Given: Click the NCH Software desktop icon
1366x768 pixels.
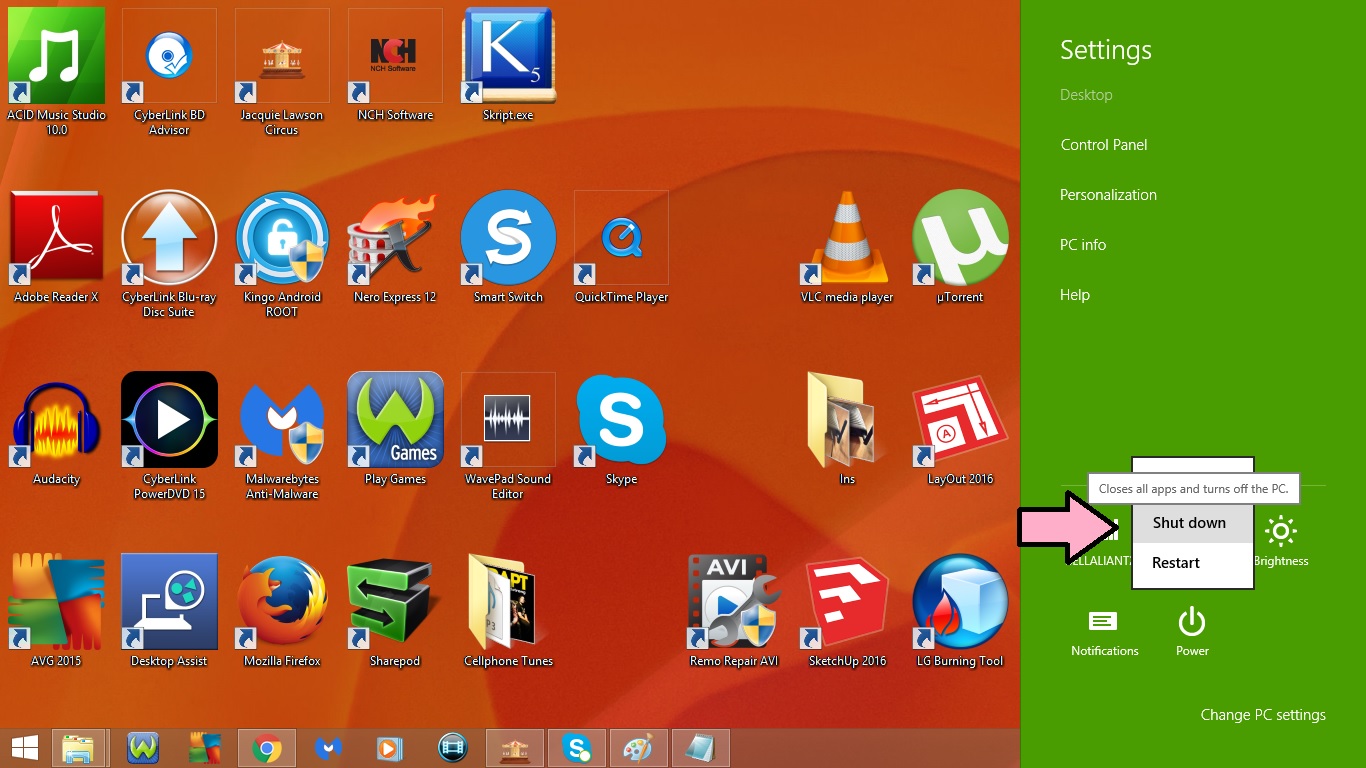Looking at the screenshot, I should pyautogui.click(x=395, y=65).
